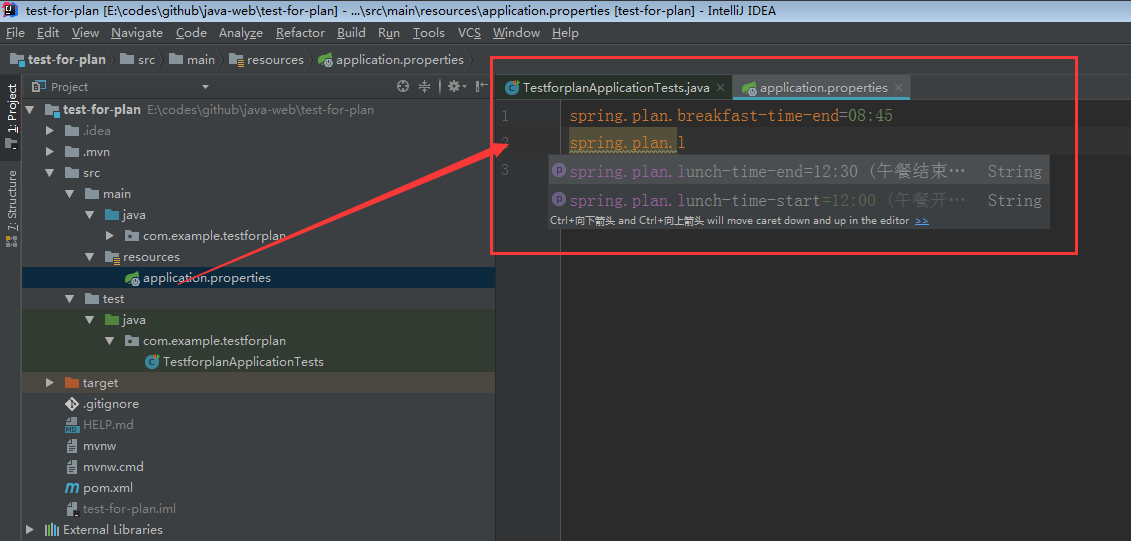Click the Collapse All icon in Project panel
Screen dimensions: 1131x541
point(425,87)
